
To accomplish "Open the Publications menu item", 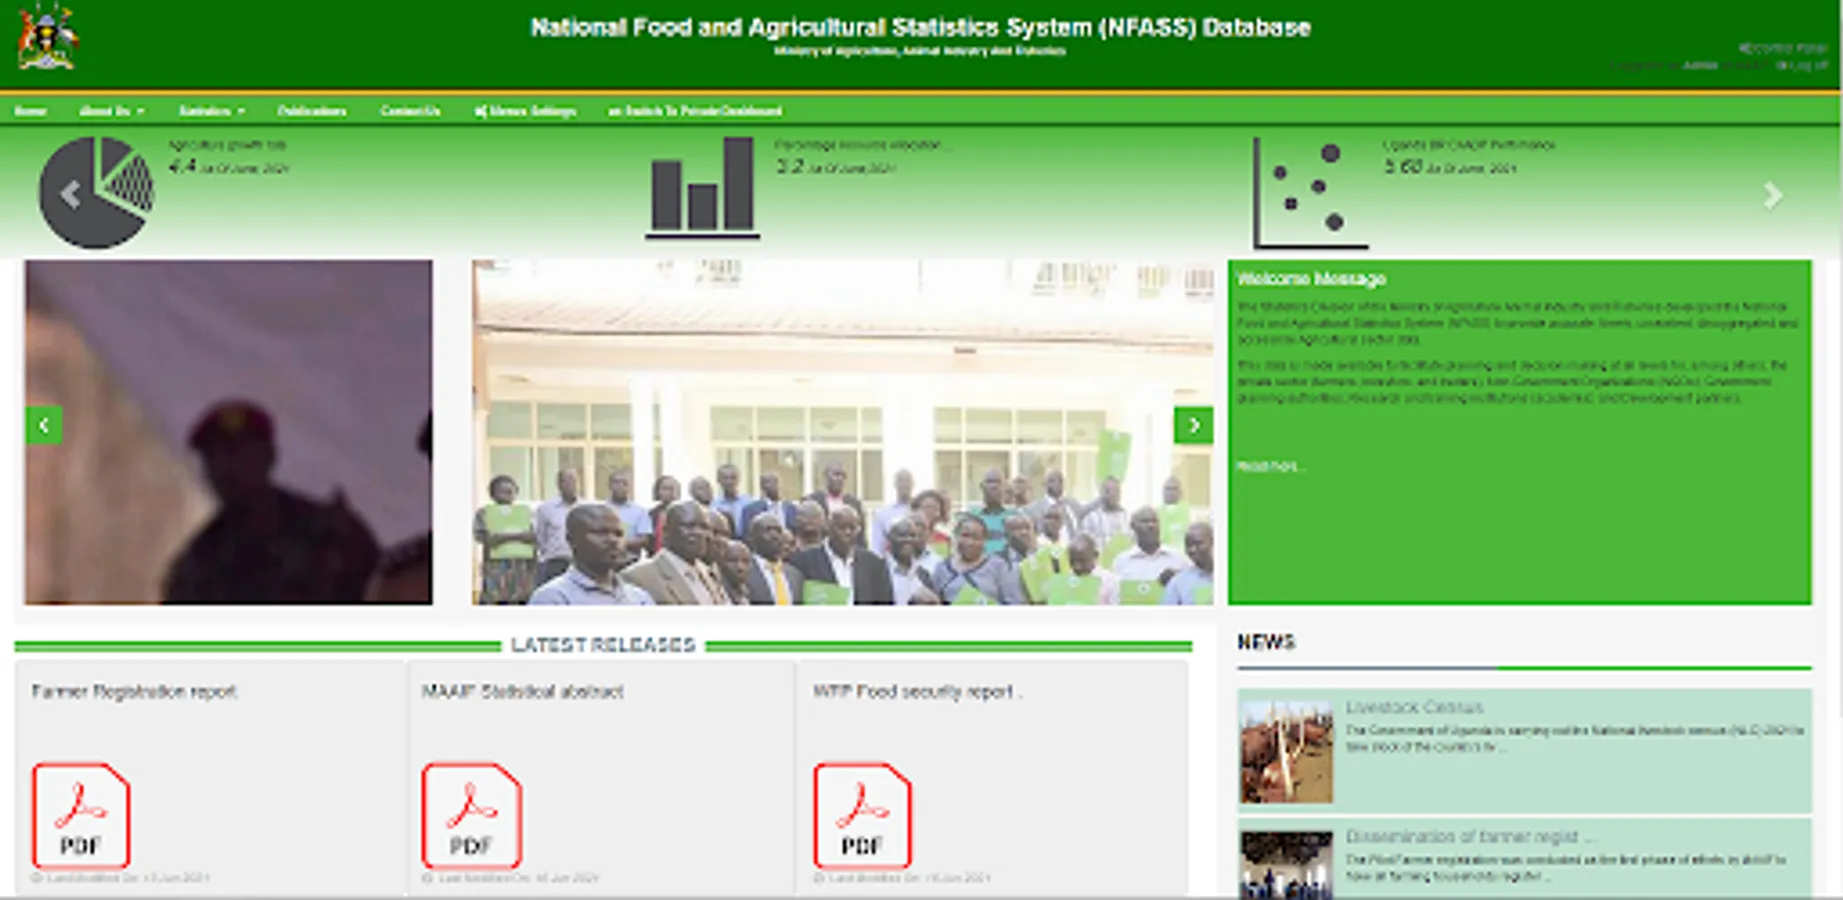I will (x=312, y=111).
